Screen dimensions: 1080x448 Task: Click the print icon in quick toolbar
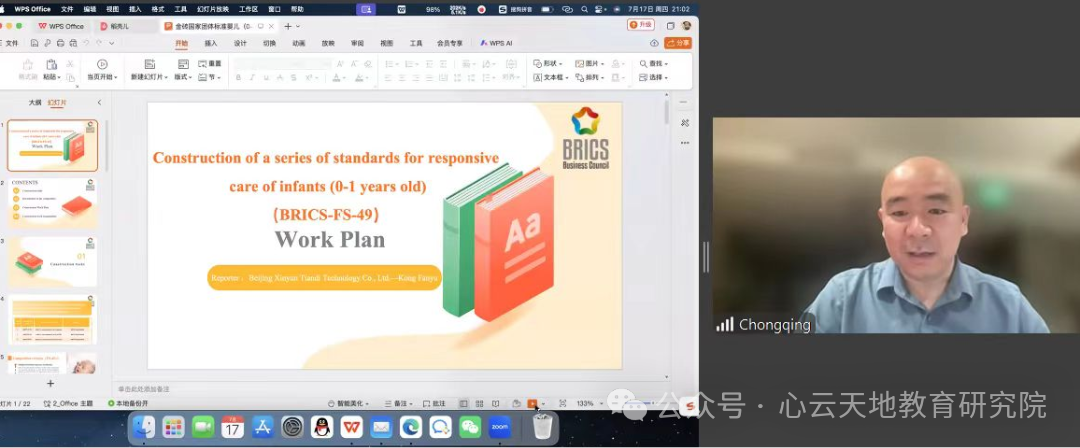tap(61, 43)
